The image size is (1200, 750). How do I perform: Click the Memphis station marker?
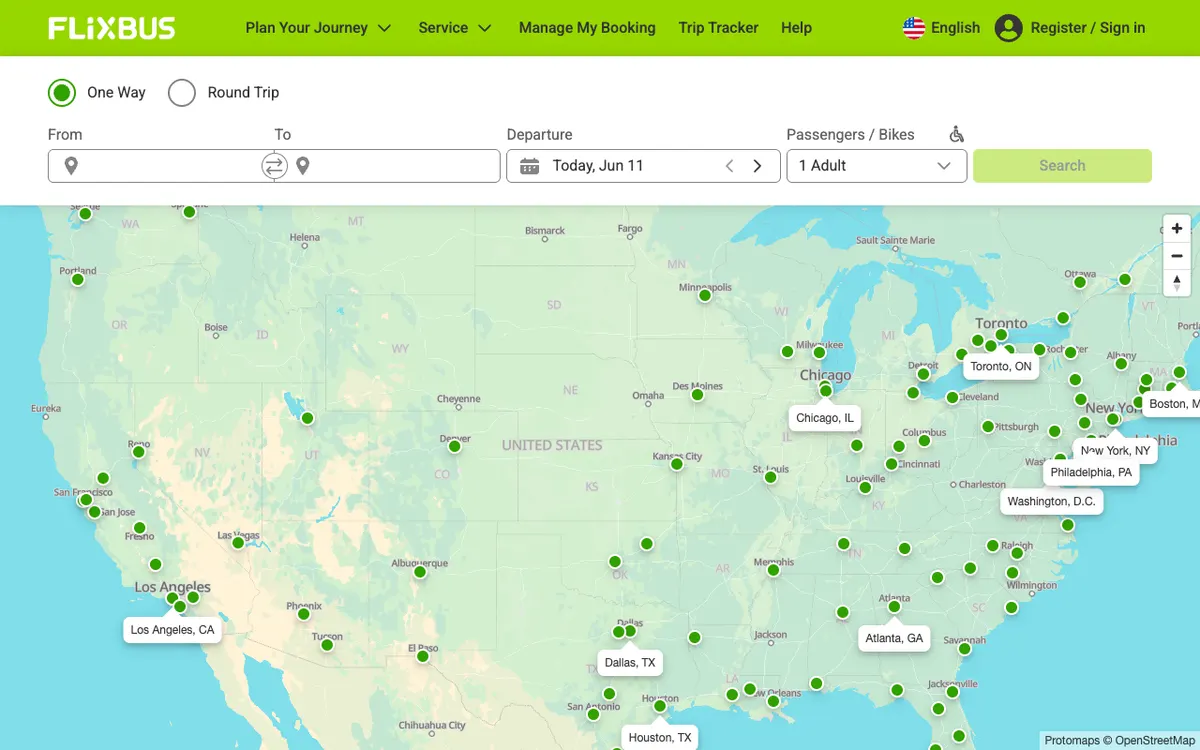[773, 570]
